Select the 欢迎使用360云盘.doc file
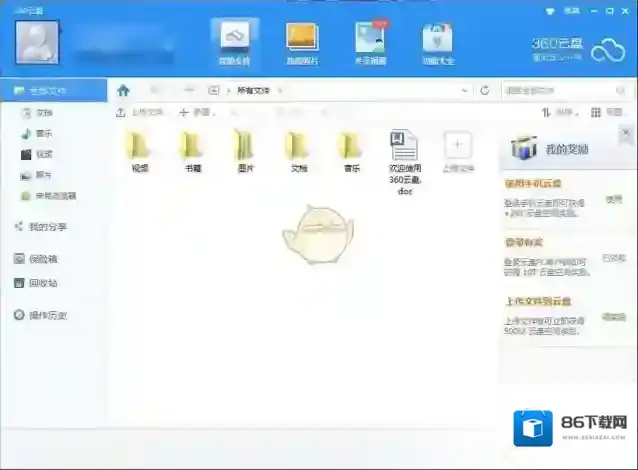Image resolution: width=638 pixels, height=470 pixels. [x=404, y=162]
